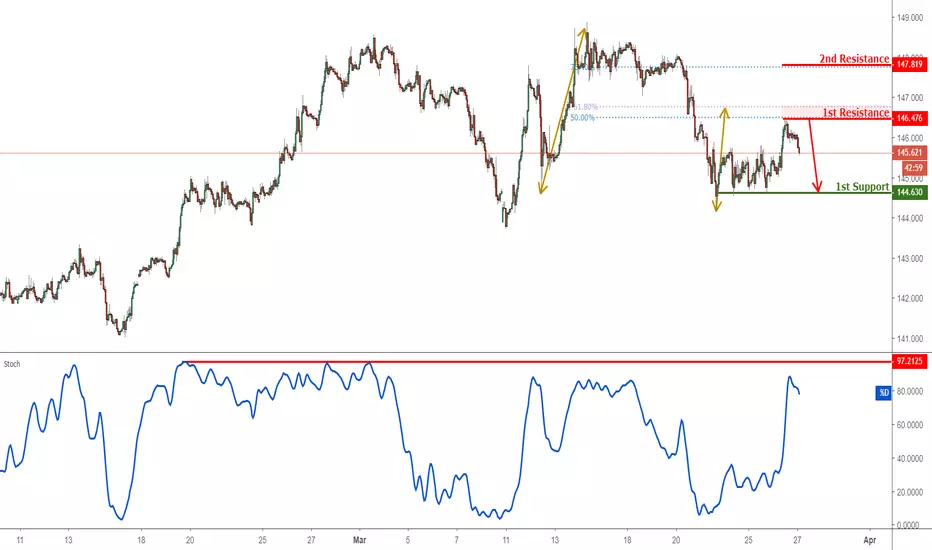Click the 40.0000 stochastic axis label
The width and height of the screenshot is (932, 550).
click(909, 458)
